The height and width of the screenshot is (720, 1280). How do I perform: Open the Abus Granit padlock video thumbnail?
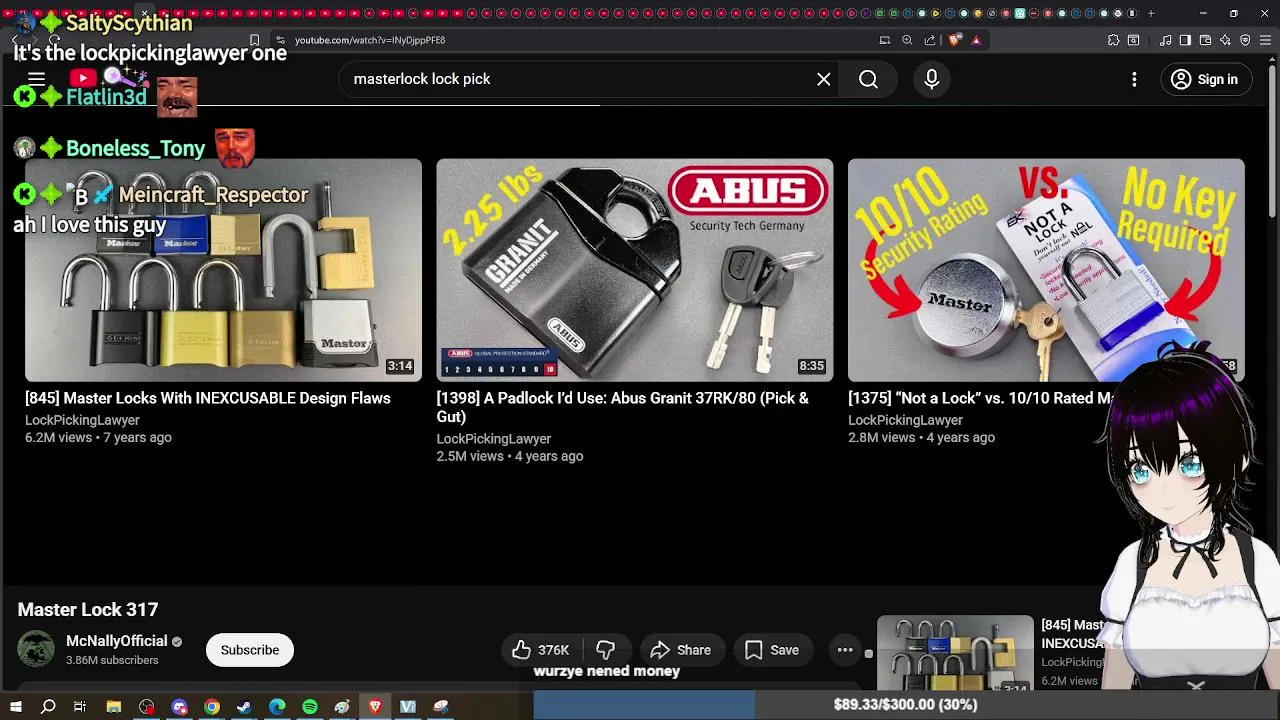[634, 270]
